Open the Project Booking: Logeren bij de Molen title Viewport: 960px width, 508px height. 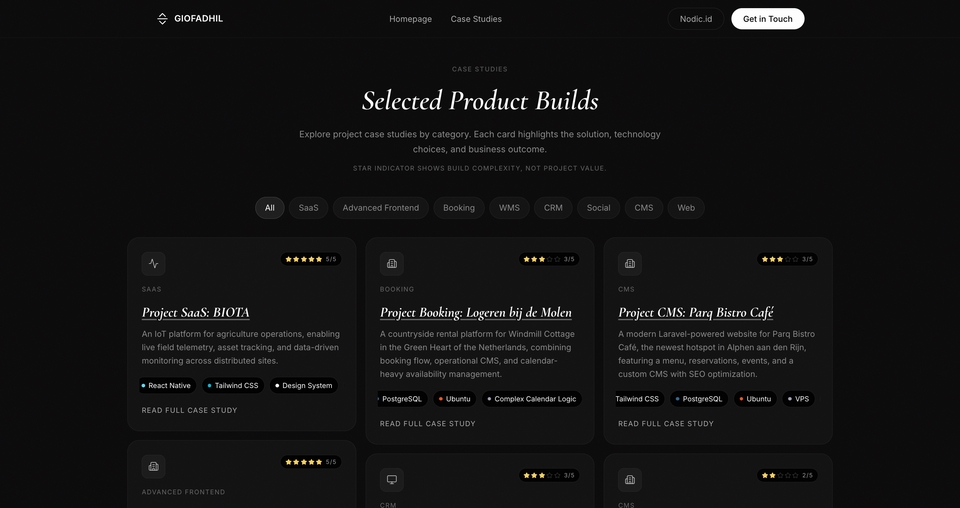point(476,313)
